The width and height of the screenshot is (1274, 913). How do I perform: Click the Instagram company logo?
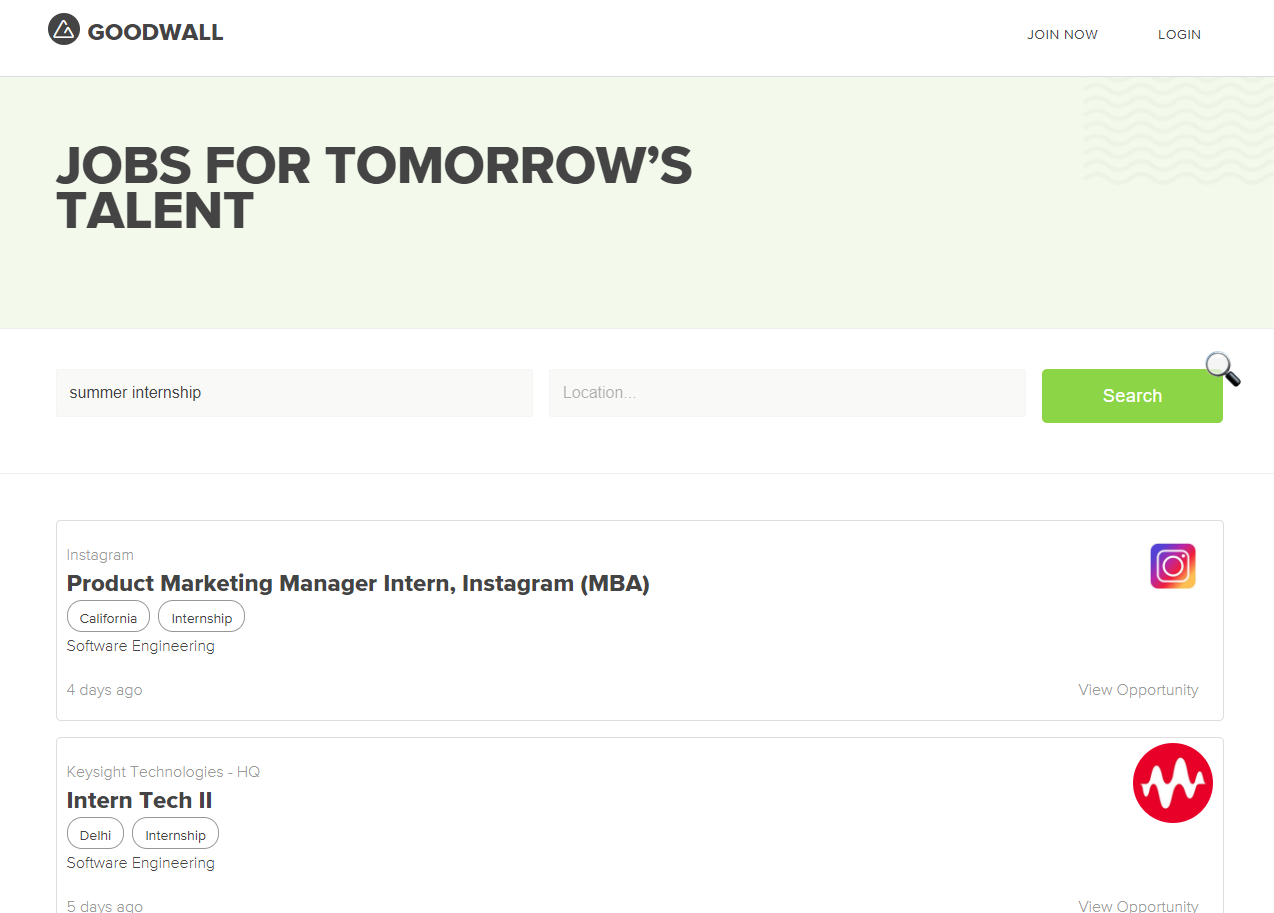1172,566
